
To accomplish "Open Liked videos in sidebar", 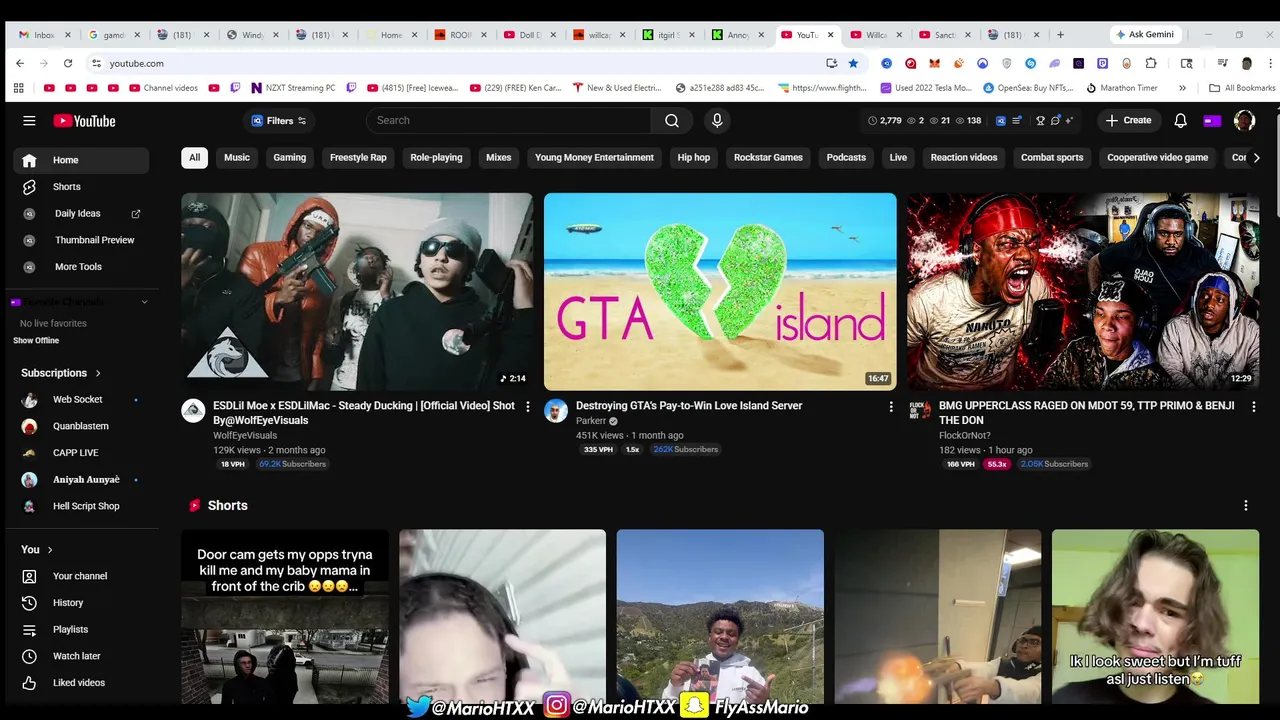I will point(81,683).
